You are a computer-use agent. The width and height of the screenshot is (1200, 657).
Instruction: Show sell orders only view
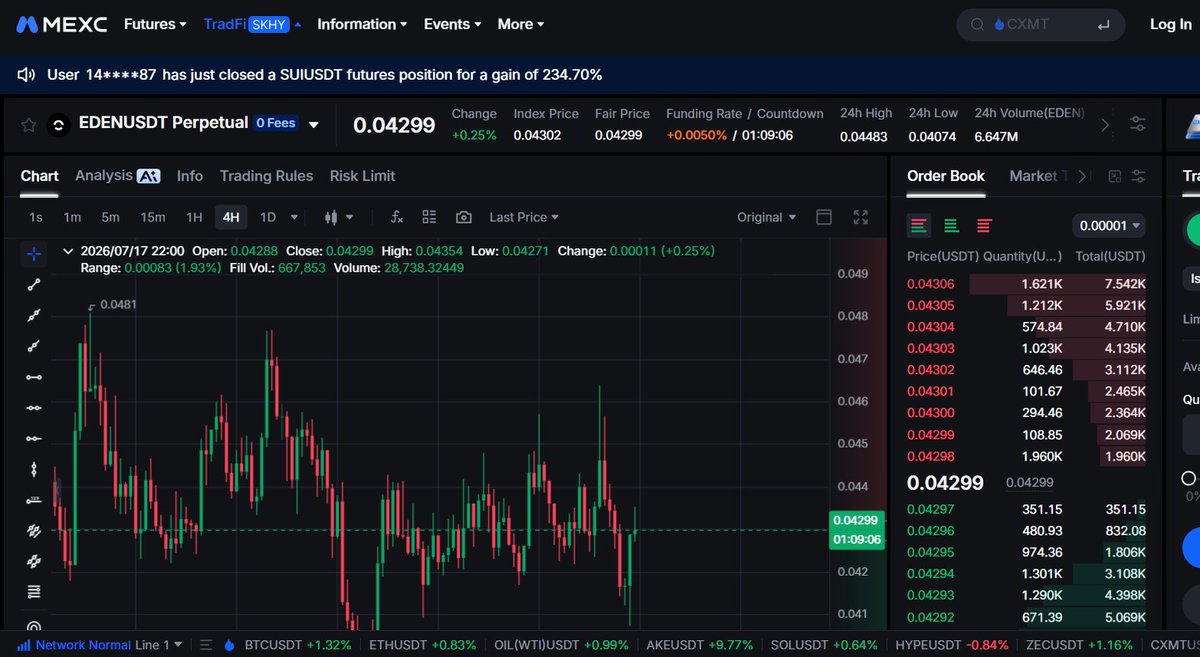(x=984, y=225)
